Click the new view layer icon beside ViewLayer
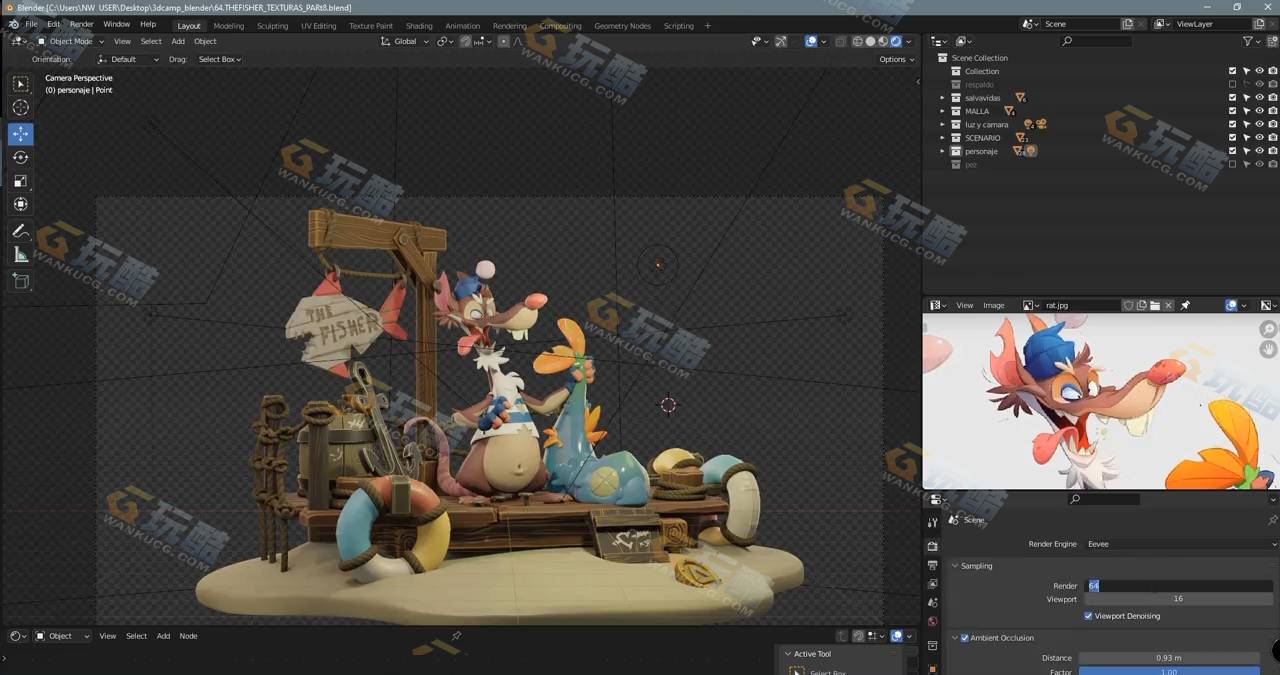The image size is (1280, 675). [1258, 24]
